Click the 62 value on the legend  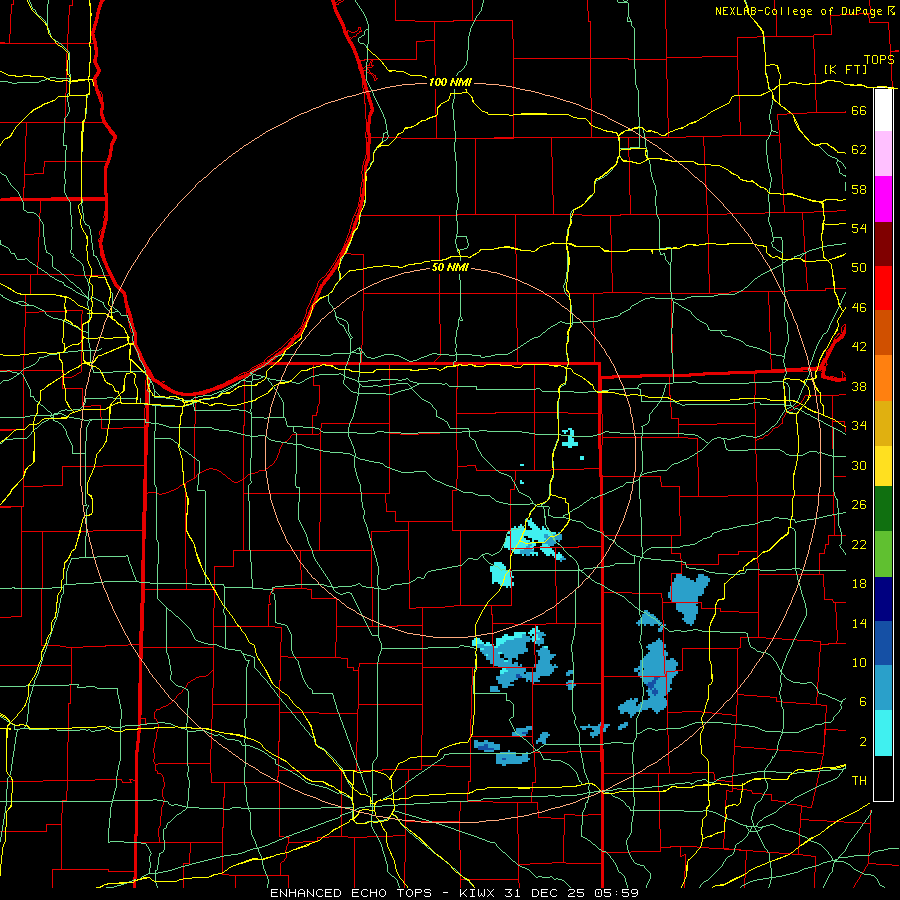click(859, 150)
